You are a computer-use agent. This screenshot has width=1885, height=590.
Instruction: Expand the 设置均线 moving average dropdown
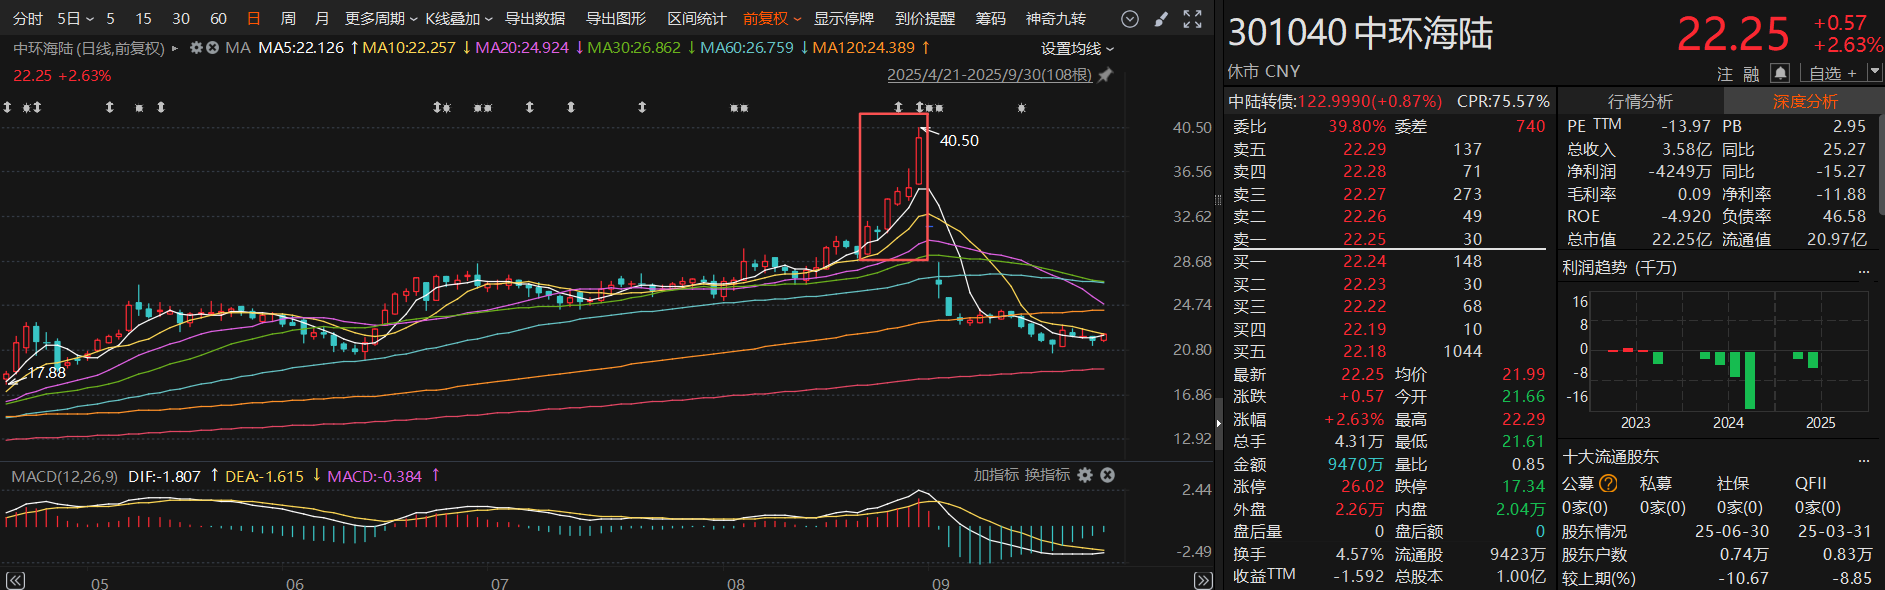[1076, 48]
